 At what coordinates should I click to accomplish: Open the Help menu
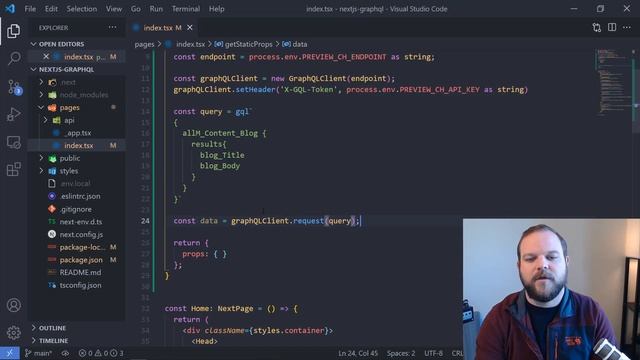click(x=216, y=9)
